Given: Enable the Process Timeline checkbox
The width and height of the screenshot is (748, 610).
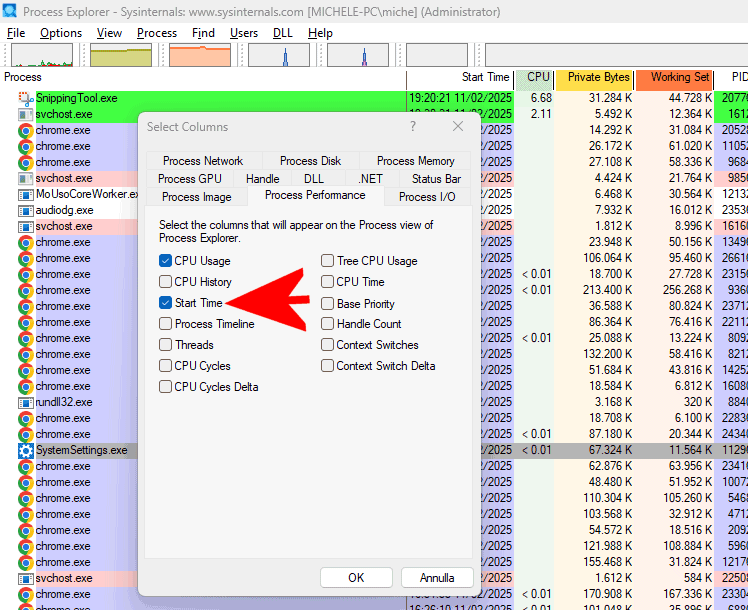Looking at the screenshot, I should point(165,323).
